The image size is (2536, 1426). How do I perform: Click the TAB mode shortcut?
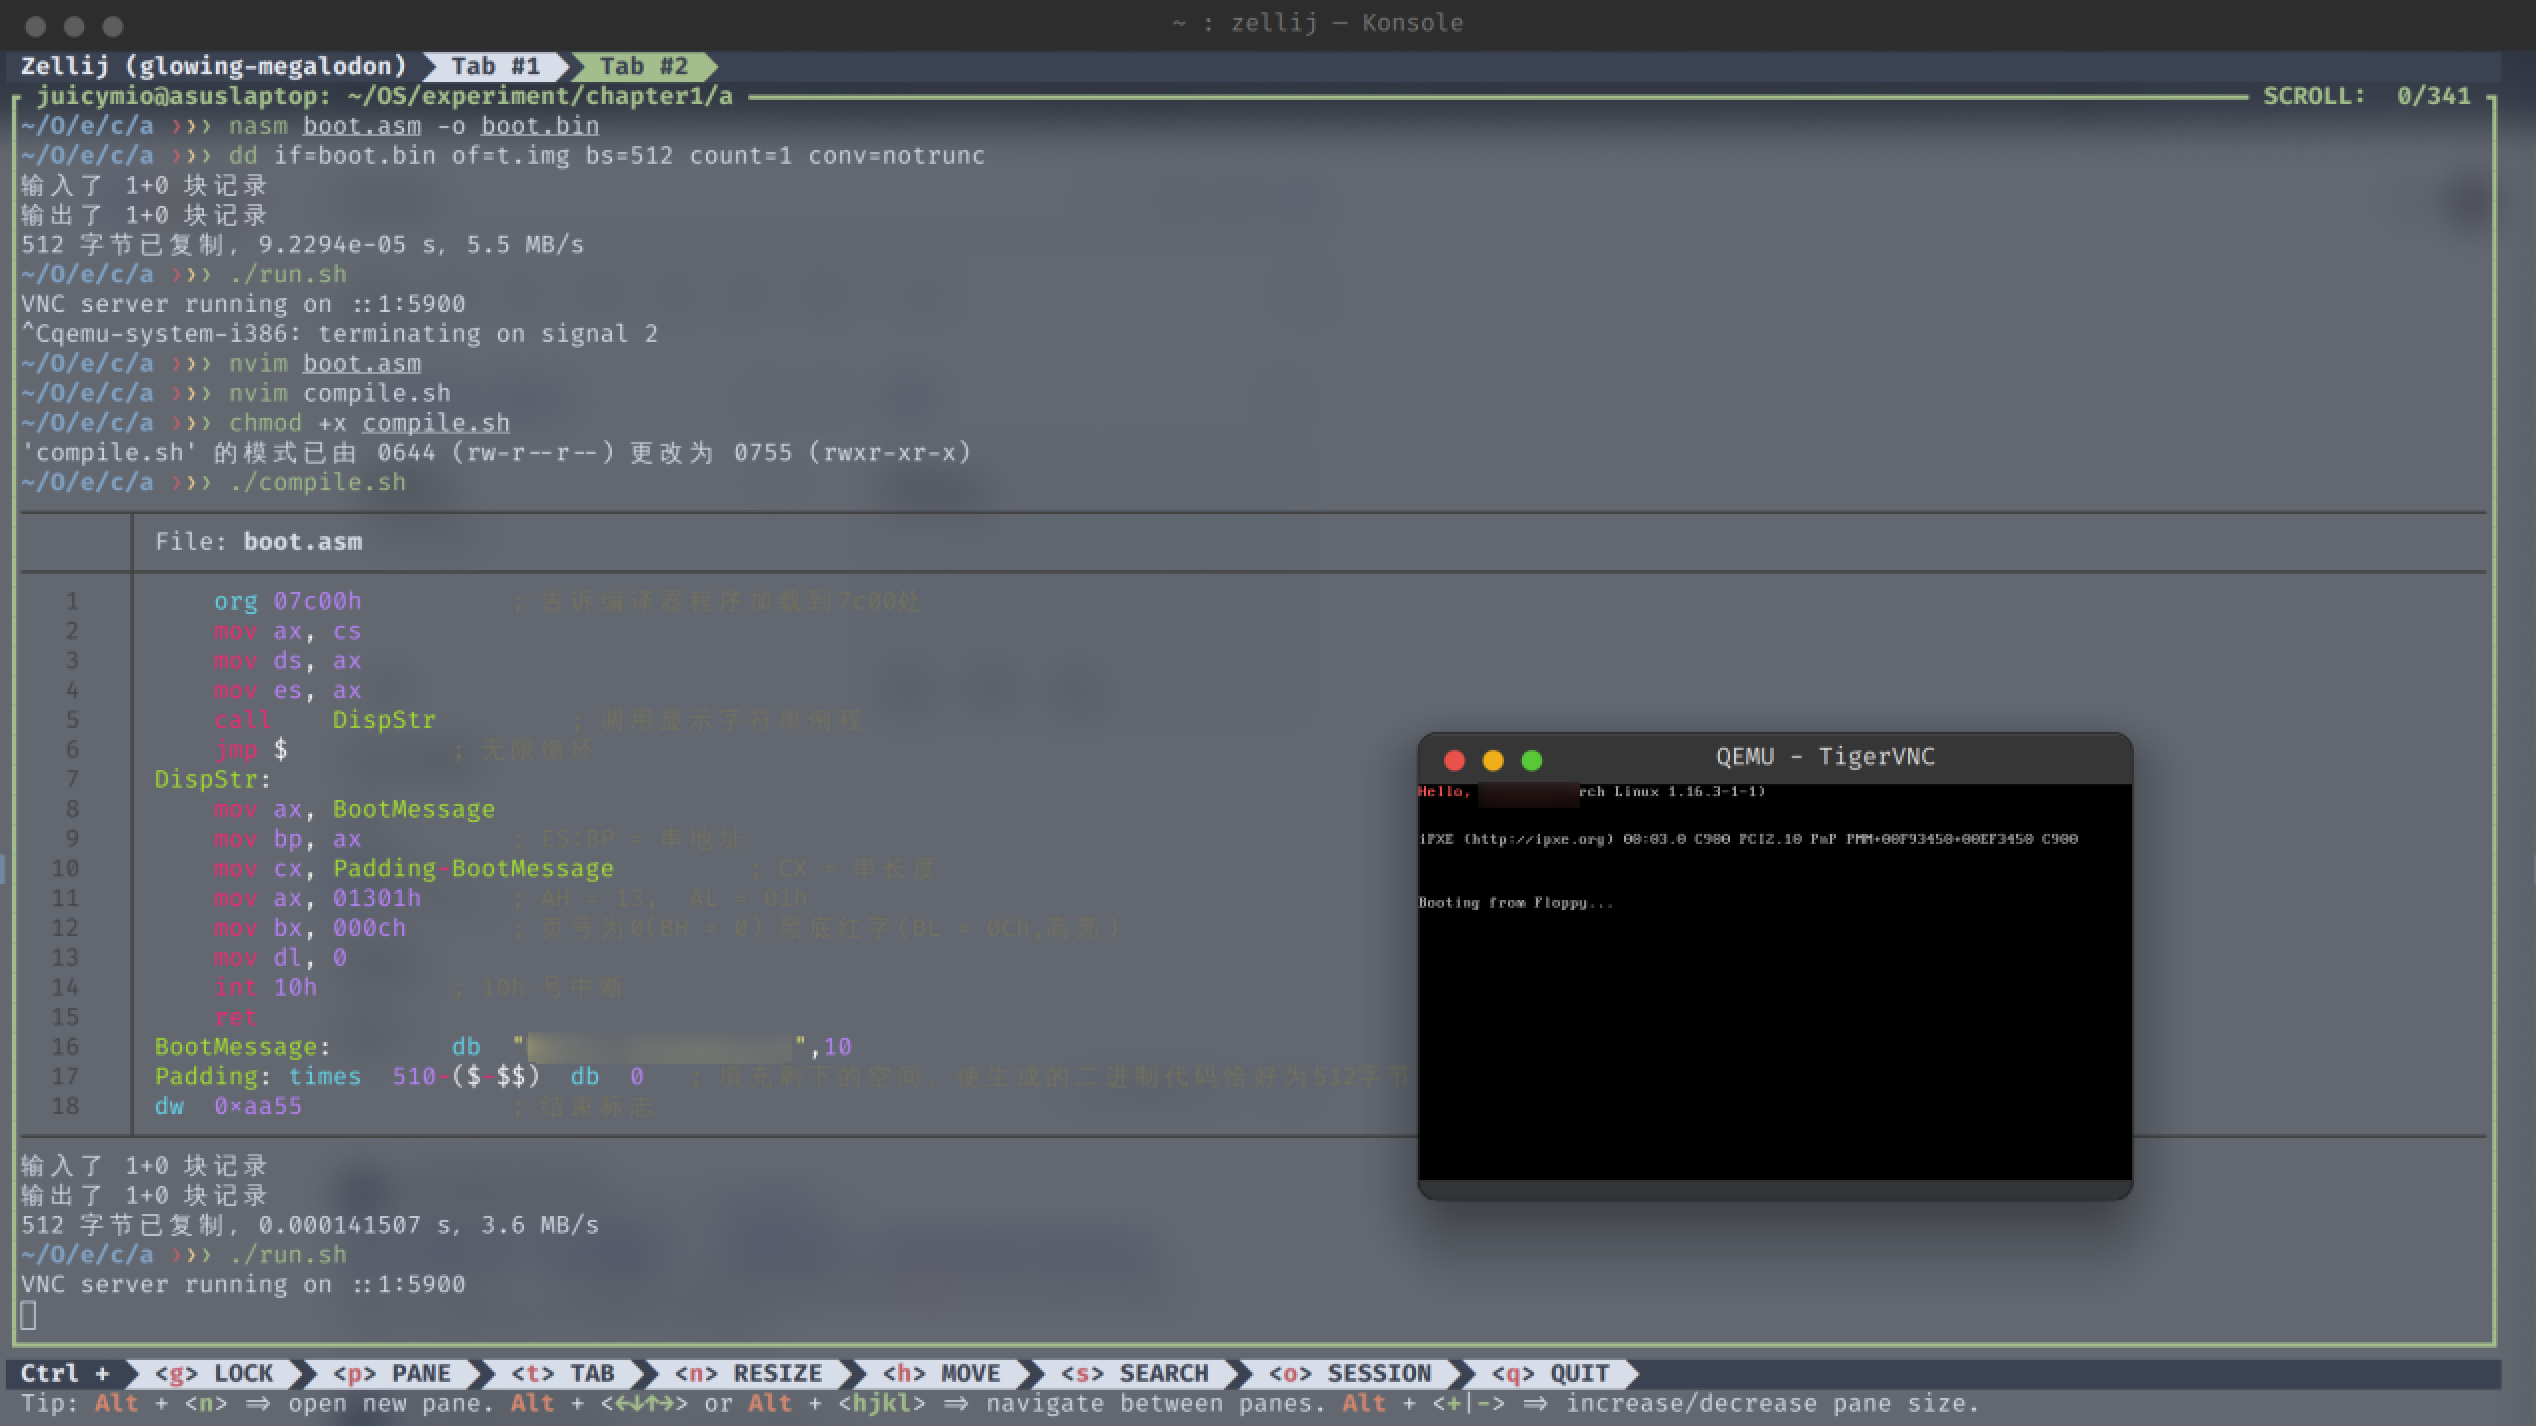coord(563,1373)
